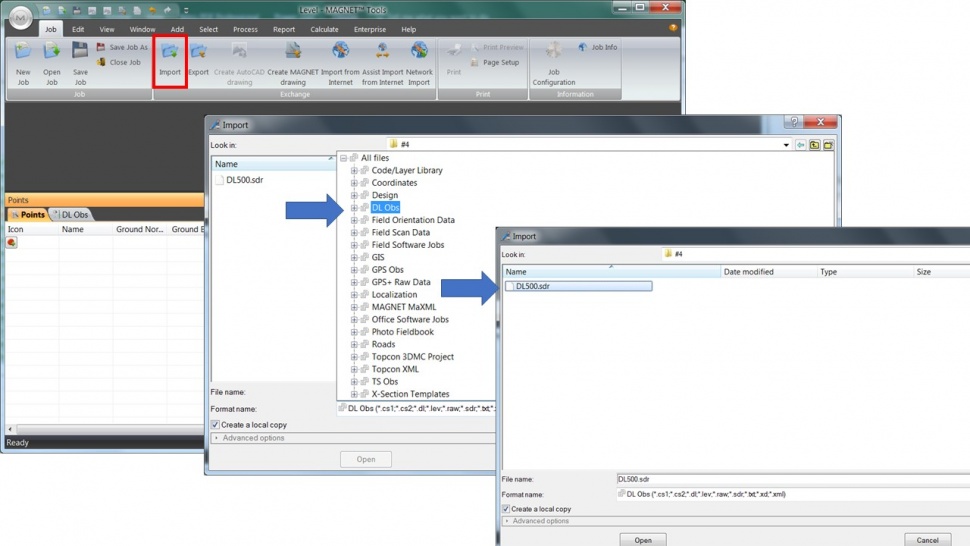This screenshot has width=970, height=546.
Task: Switch to the DL Obs tab
Action: (72, 215)
